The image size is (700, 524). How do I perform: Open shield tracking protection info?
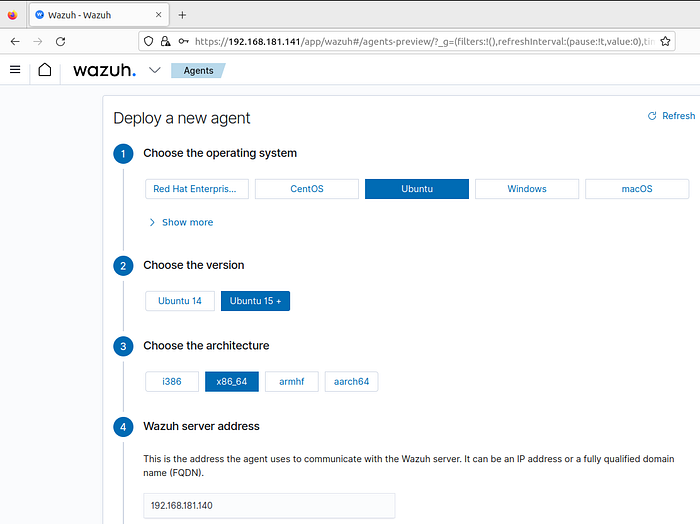149,42
